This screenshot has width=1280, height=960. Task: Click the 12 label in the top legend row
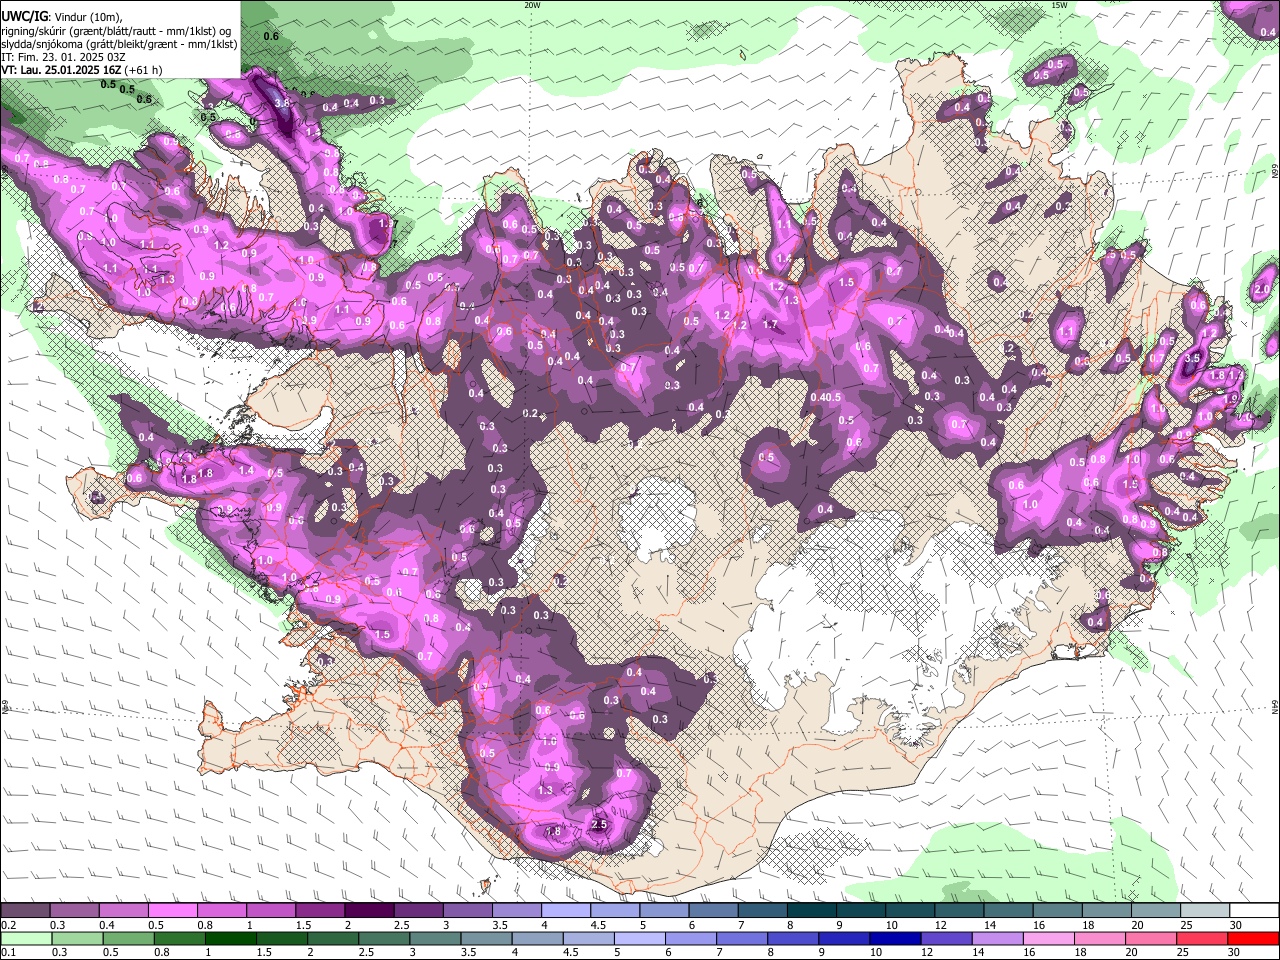[x=940, y=925]
